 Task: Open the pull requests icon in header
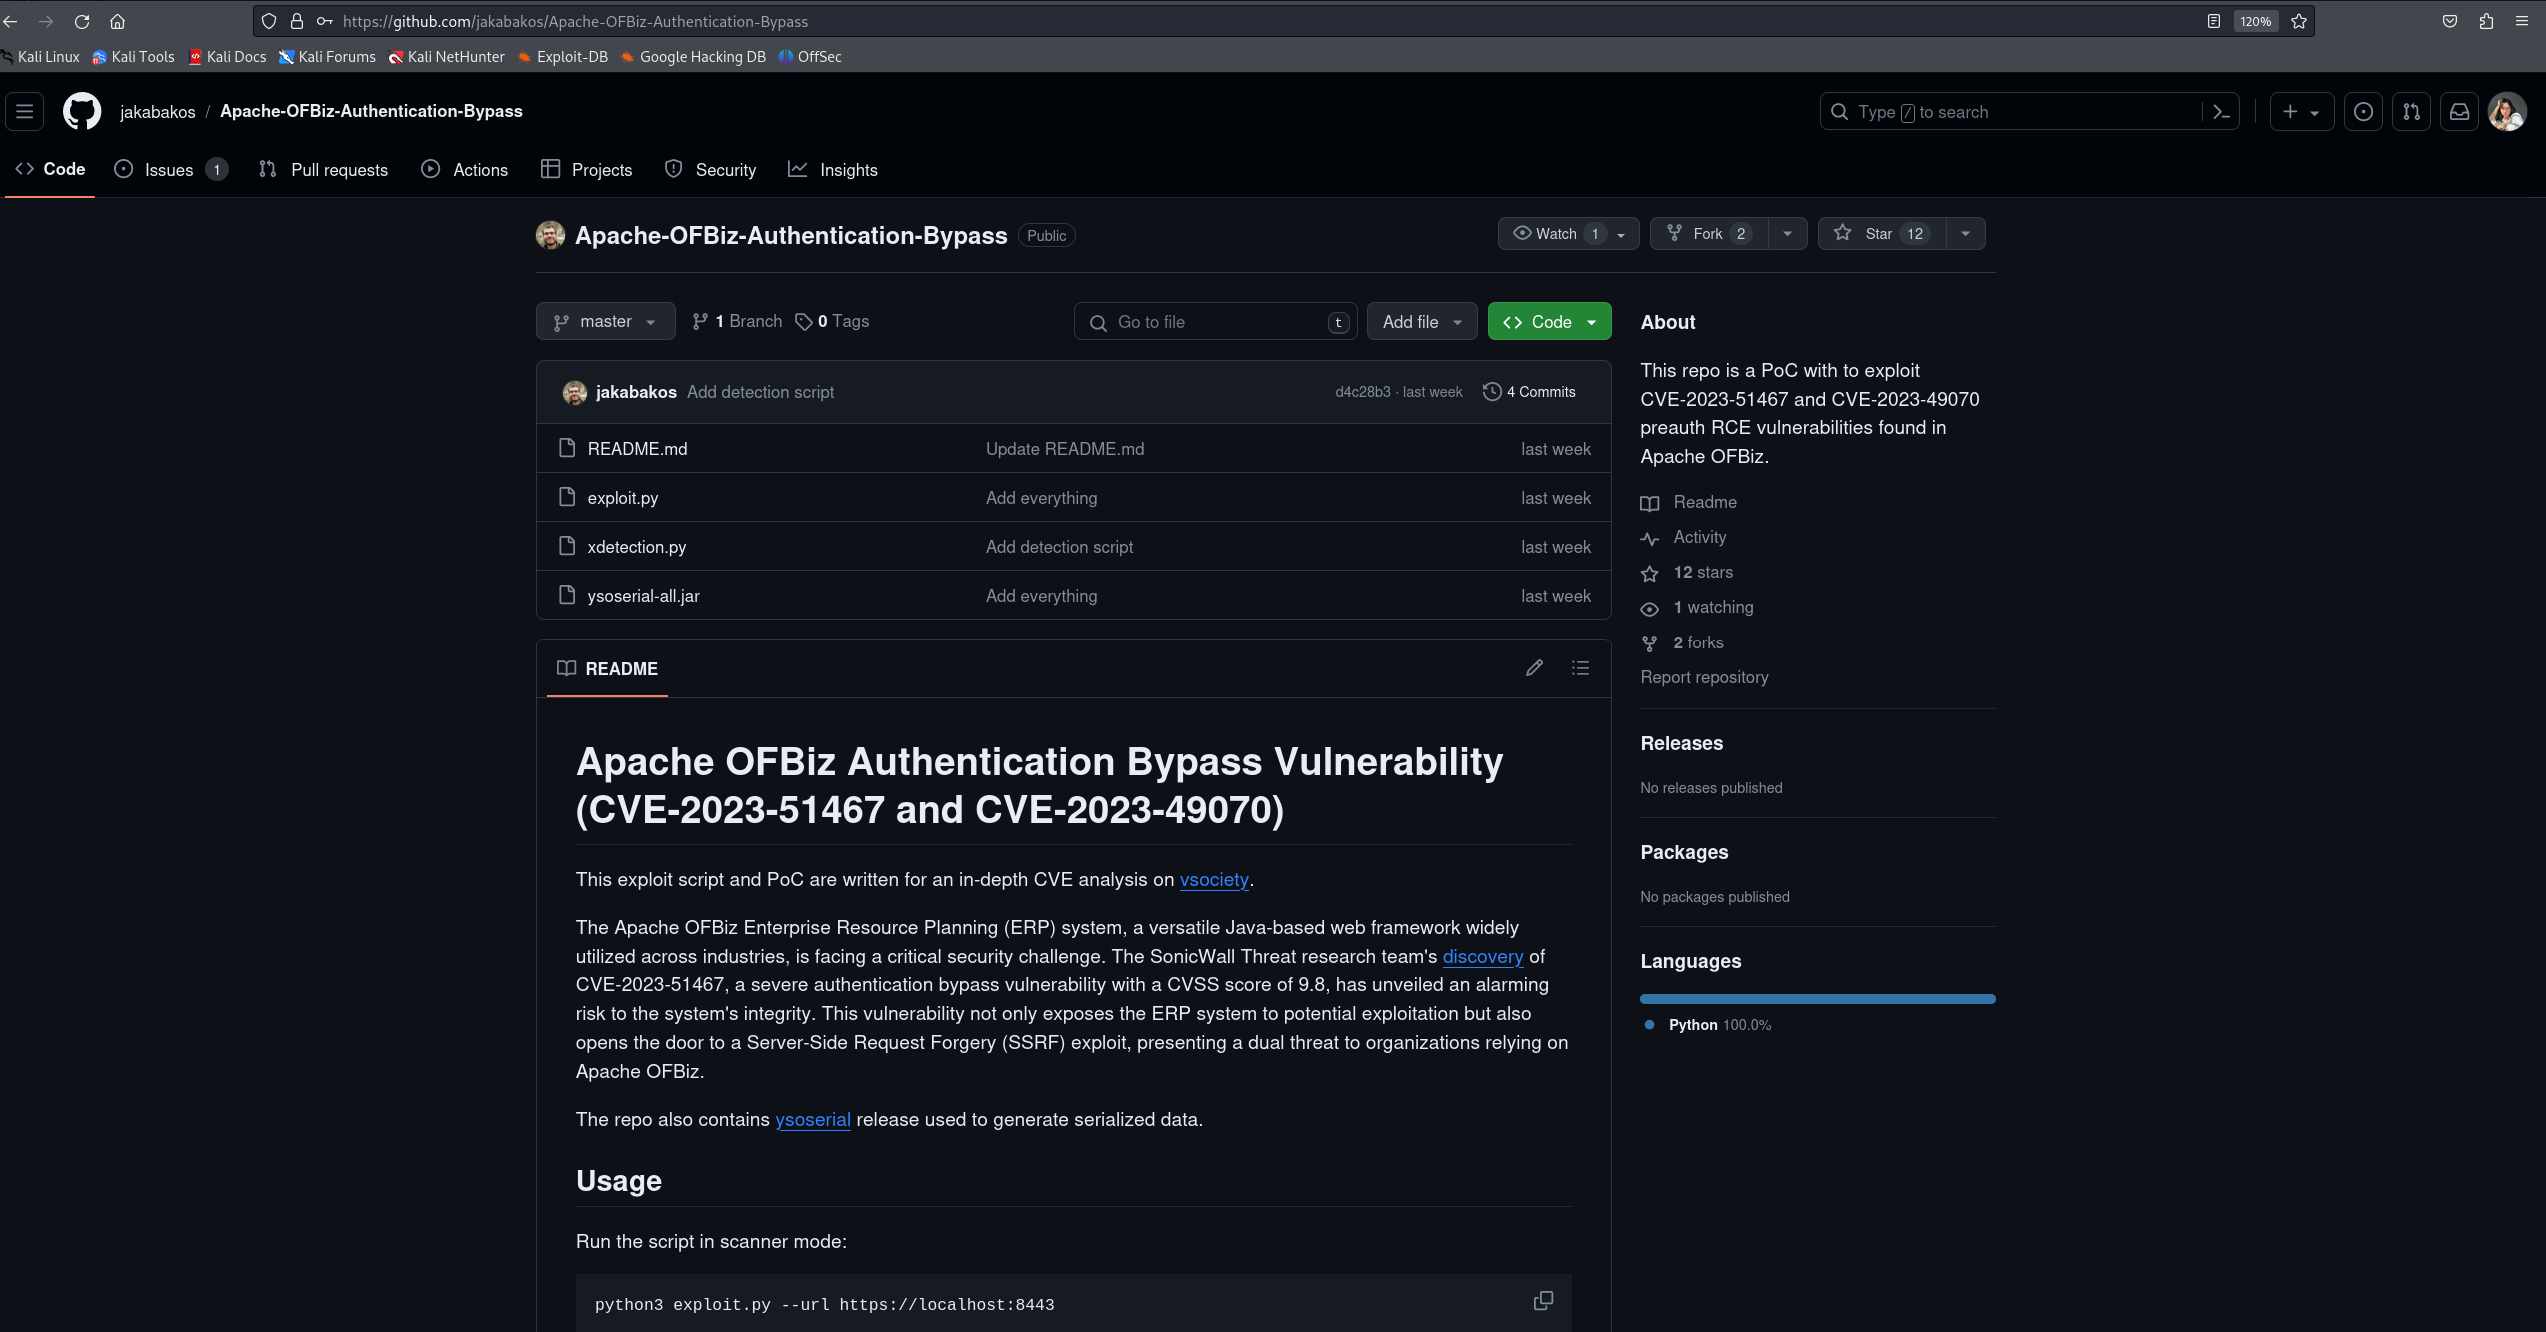(2411, 112)
